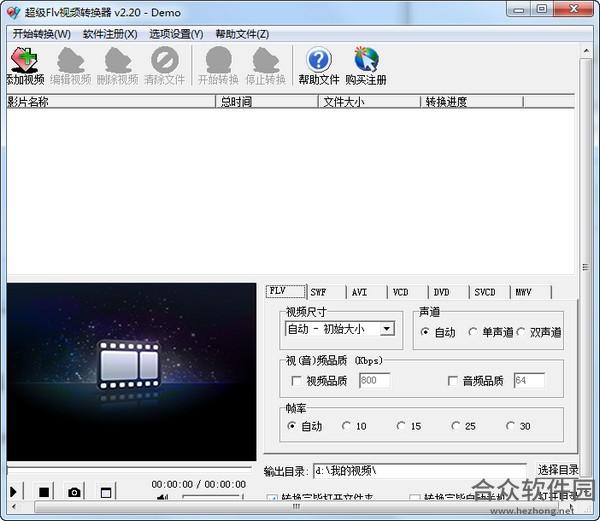Select frame rate 自动 radio button
Image resolution: width=600 pixels, height=521 pixels.
[292, 426]
